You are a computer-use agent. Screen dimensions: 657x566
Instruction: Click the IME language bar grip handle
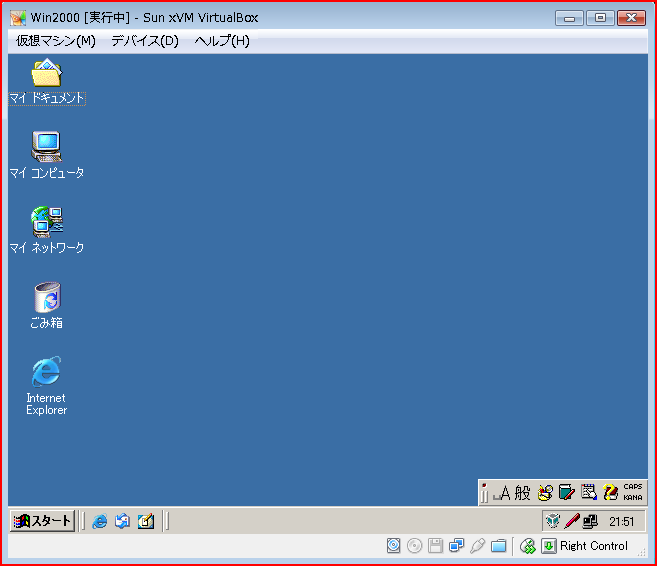coord(484,493)
